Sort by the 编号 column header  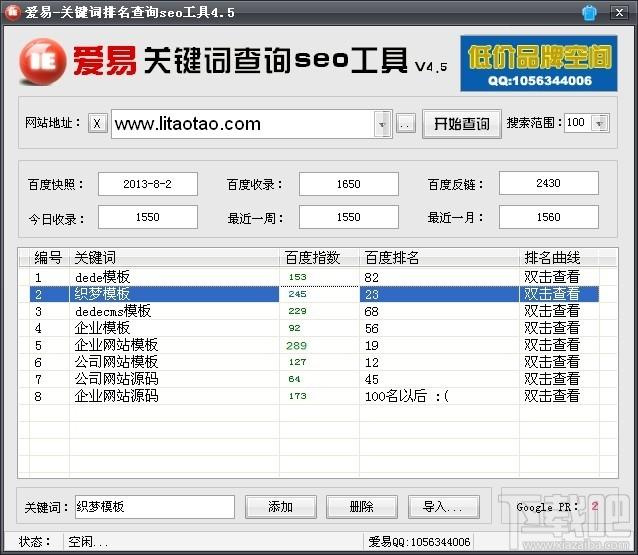49,258
